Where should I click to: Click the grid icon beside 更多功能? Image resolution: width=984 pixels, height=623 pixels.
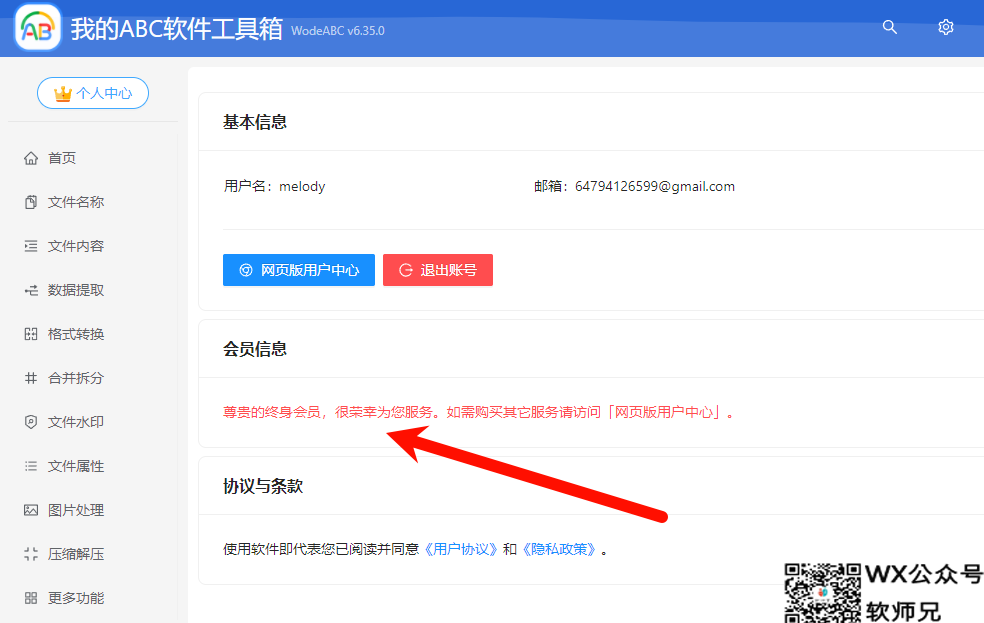(x=31, y=598)
